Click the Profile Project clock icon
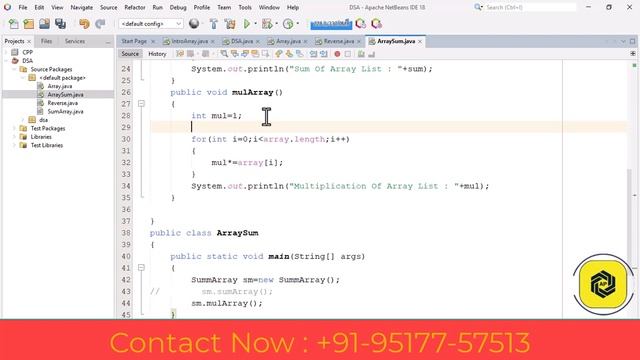Viewport: 640px width, 360px height. (288, 24)
